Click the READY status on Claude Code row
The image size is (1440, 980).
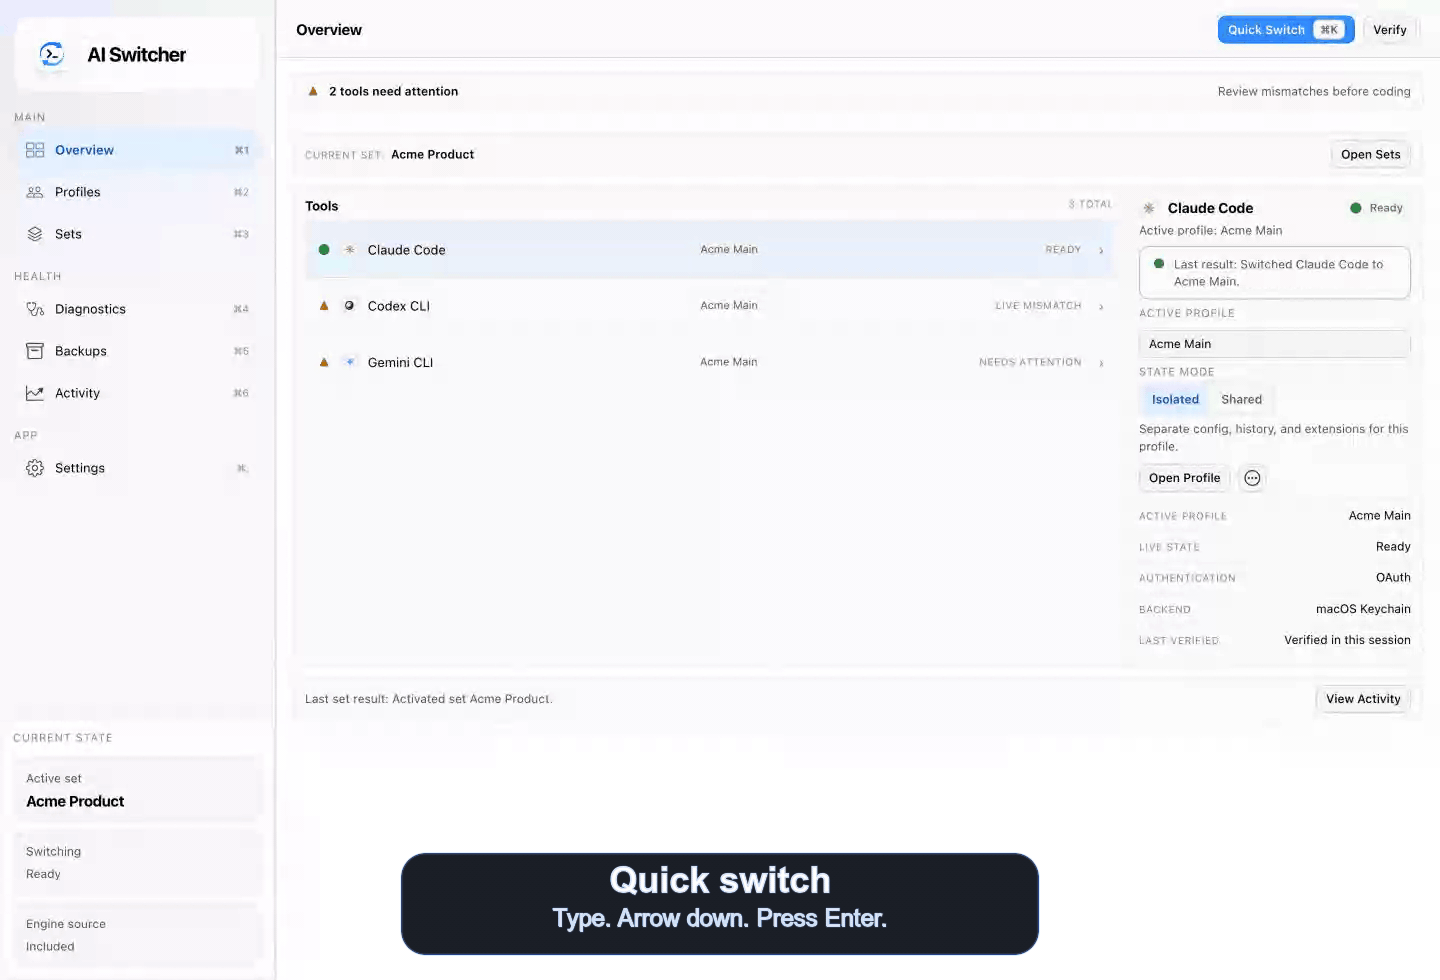pos(1063,250)
